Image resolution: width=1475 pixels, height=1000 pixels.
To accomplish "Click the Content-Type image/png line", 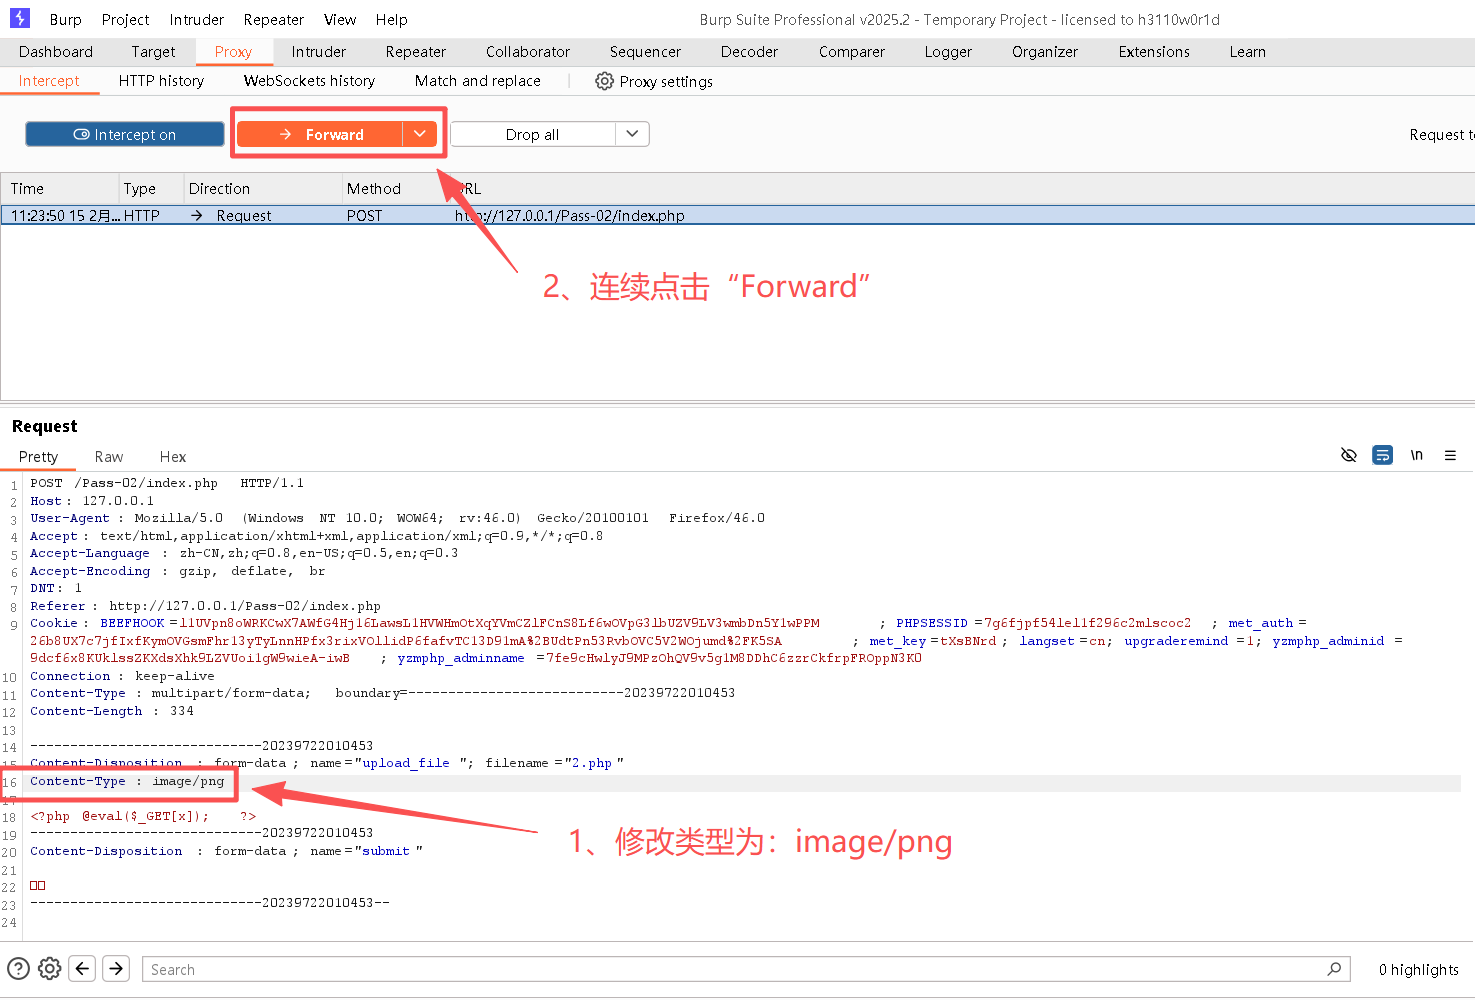I will click(127, 781).
